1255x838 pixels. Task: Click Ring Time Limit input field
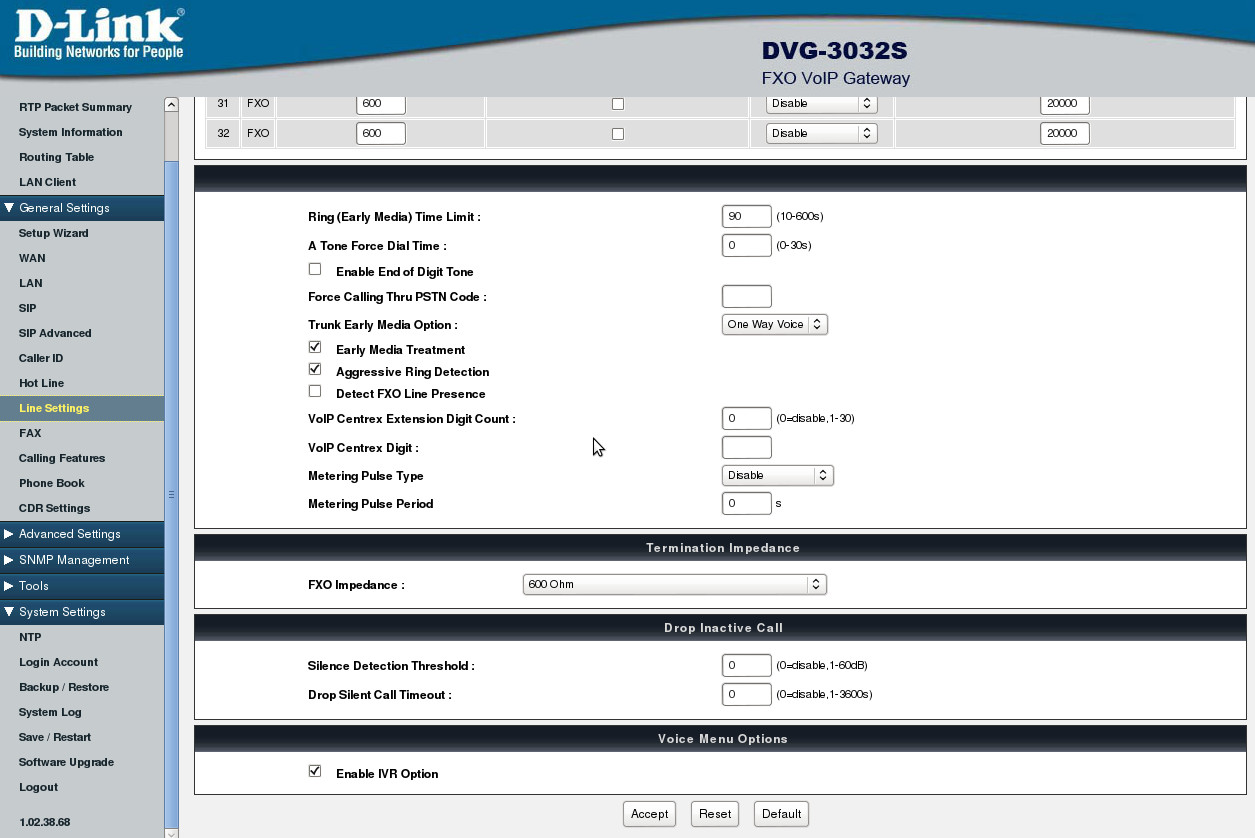(746, 216)
